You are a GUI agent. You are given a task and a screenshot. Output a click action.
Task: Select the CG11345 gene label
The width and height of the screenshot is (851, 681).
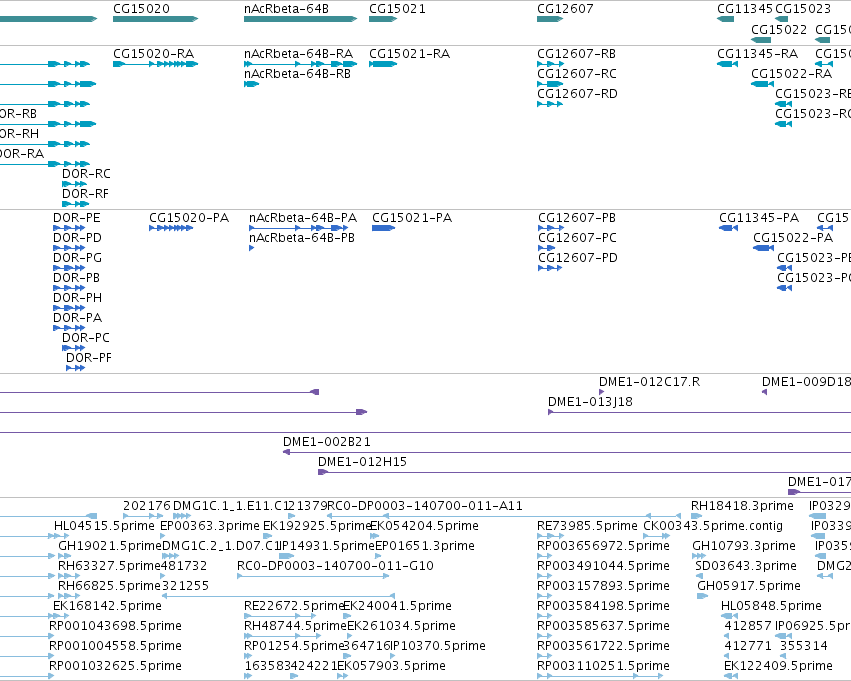[745, 9]
